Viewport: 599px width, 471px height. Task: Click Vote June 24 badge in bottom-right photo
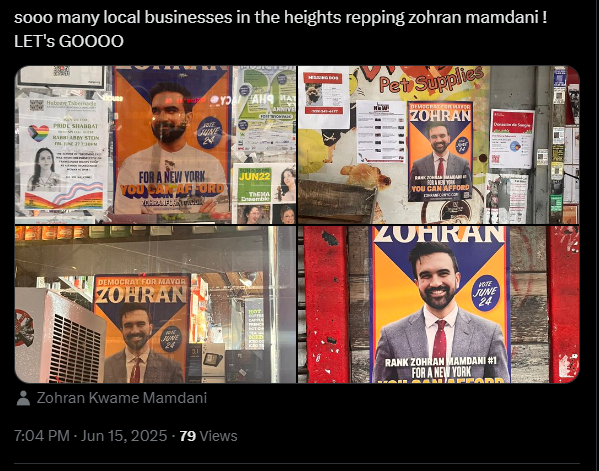coord(485,293)
